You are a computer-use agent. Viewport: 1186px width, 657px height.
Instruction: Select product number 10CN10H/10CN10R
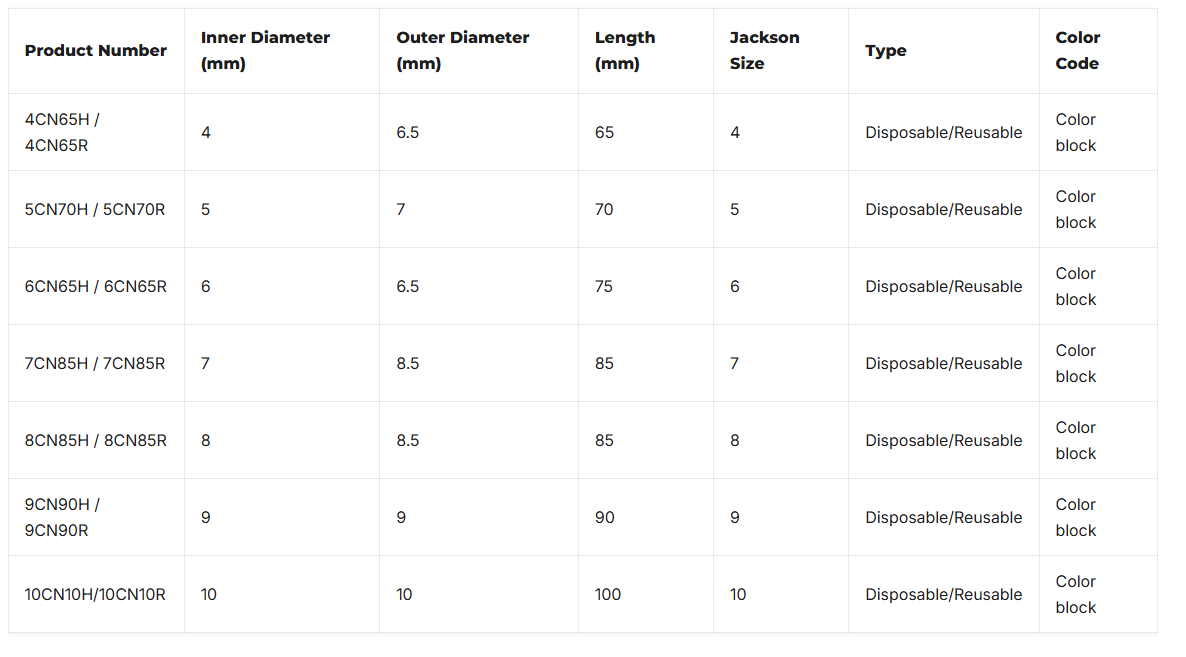[x=95, y=595]
